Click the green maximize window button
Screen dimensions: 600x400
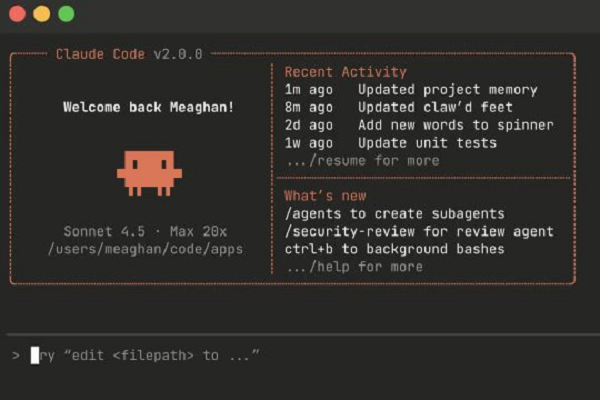66,14
